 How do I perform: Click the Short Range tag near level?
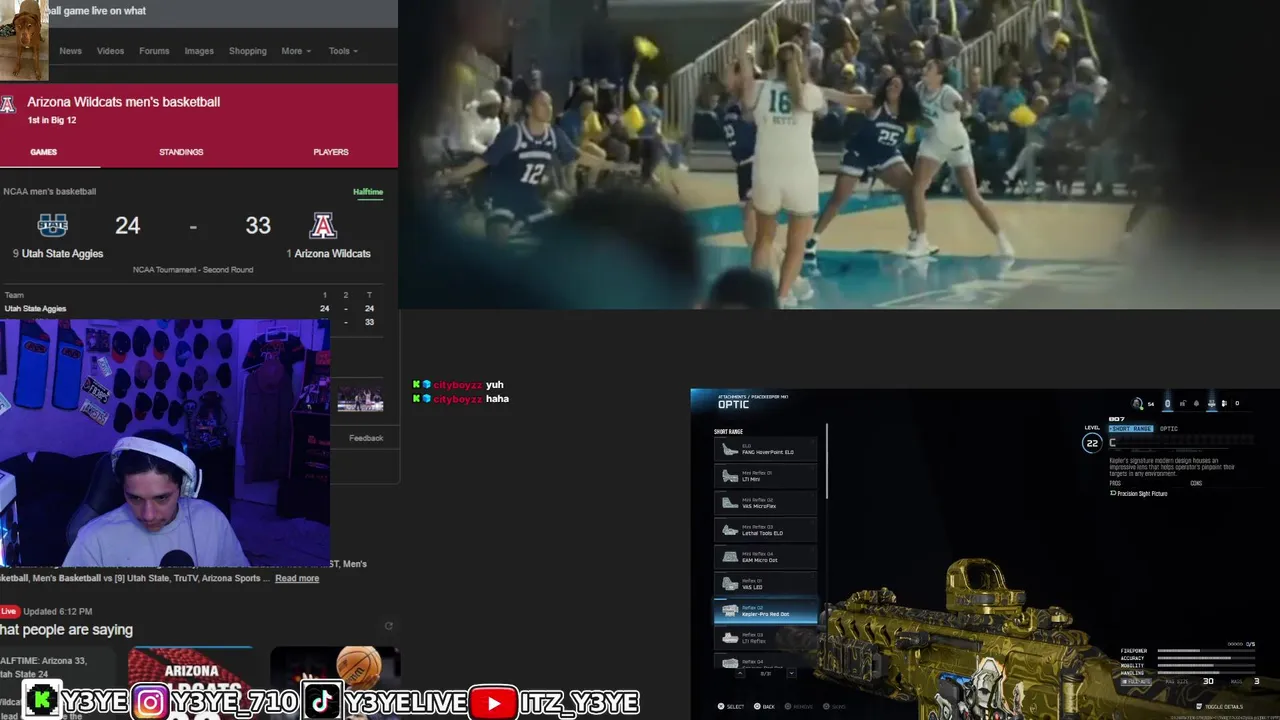(1131, 428)
